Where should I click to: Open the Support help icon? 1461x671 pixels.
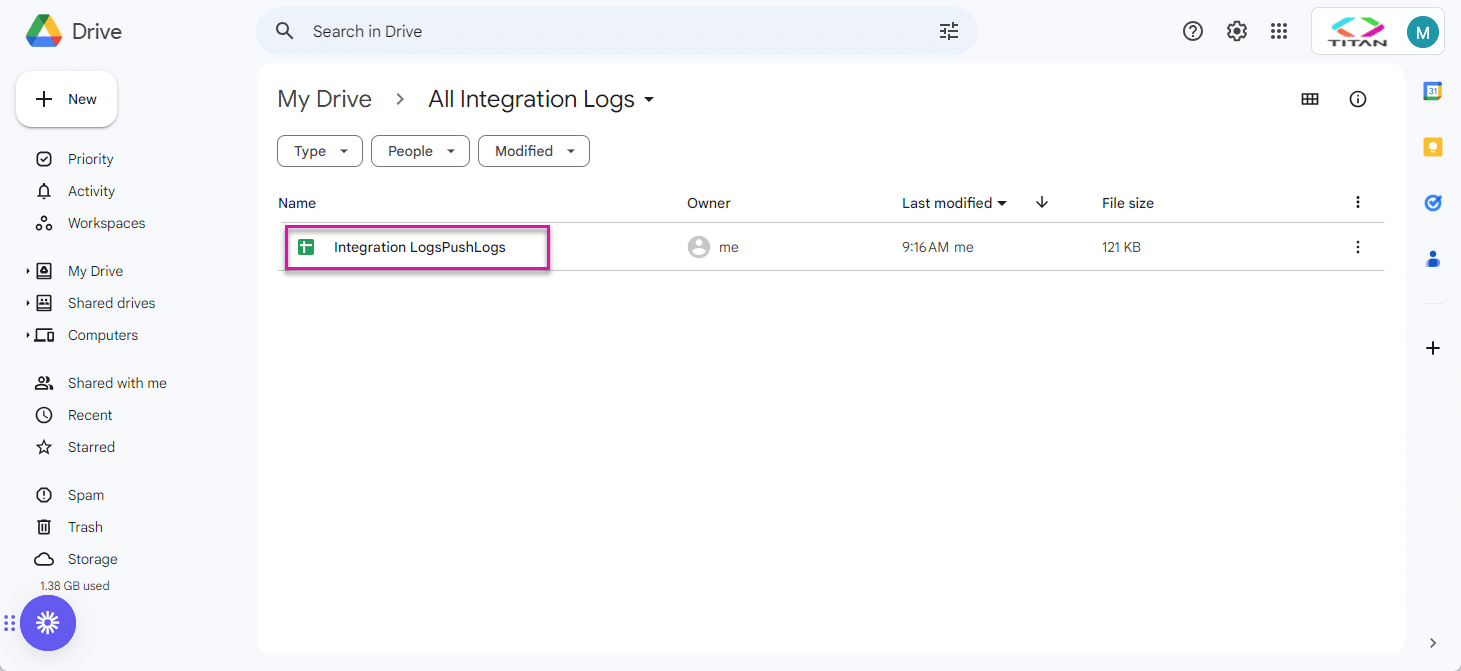[x=1192, y=31]
